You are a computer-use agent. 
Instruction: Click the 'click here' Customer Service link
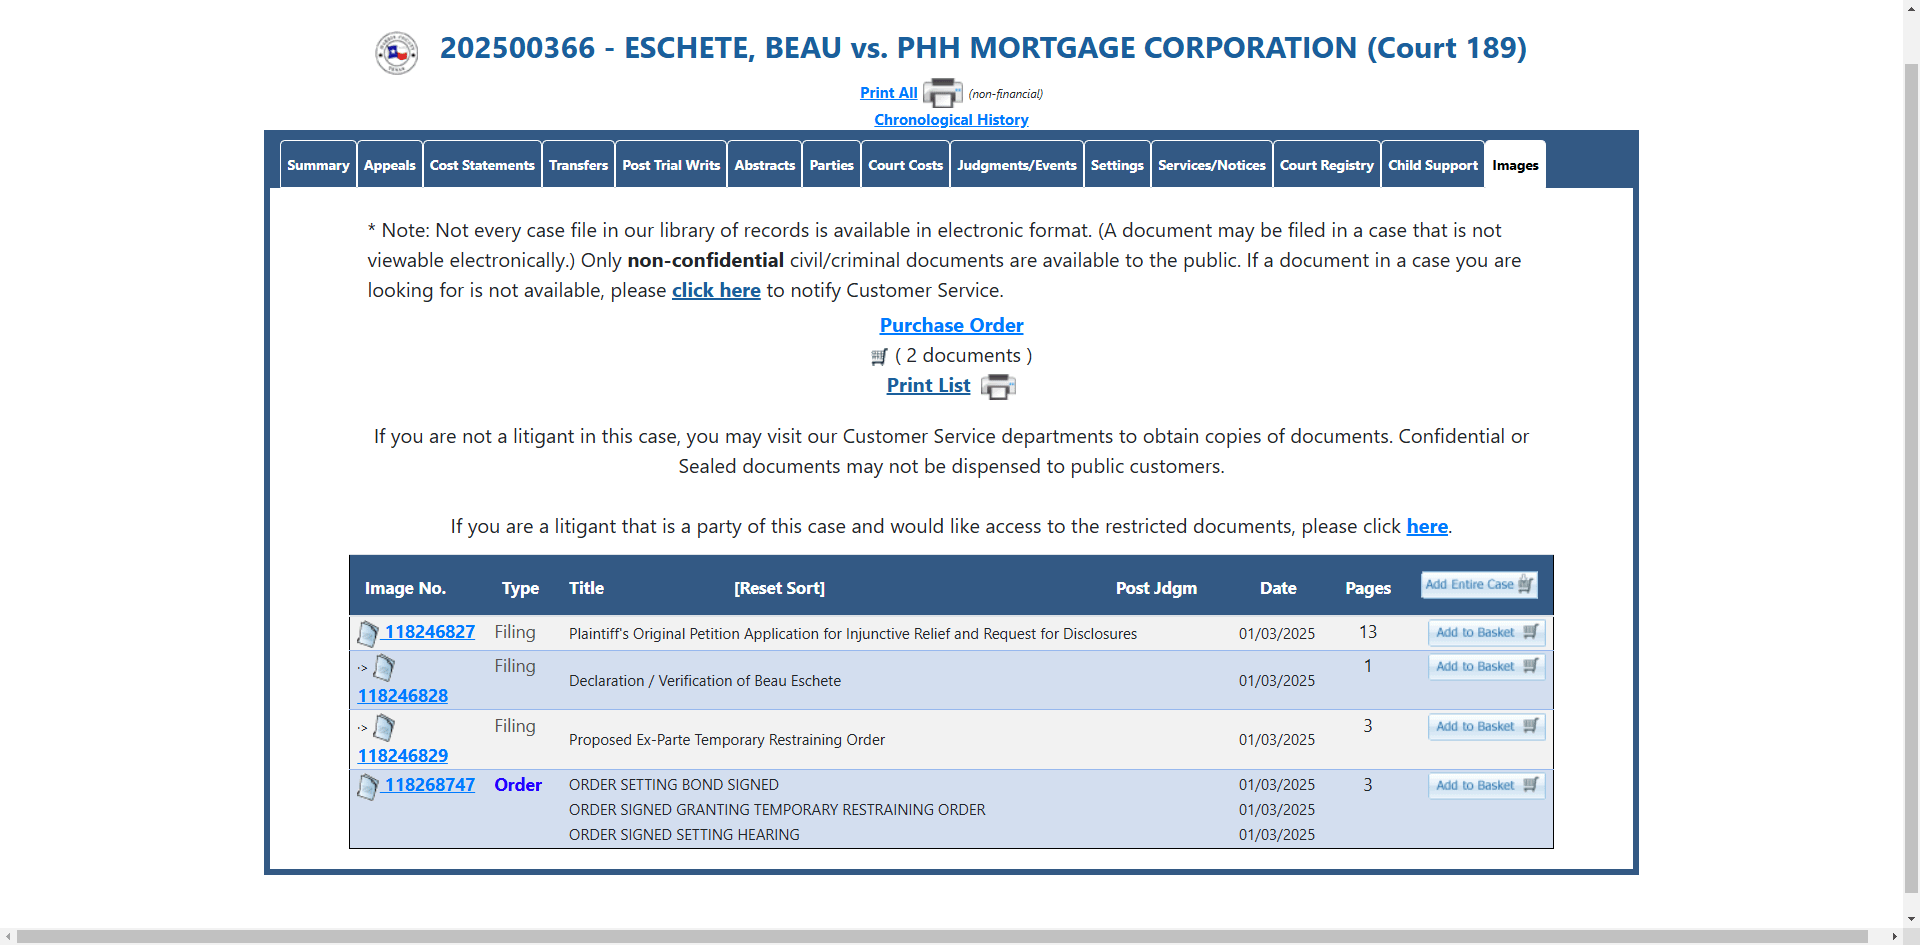[716, 291]
